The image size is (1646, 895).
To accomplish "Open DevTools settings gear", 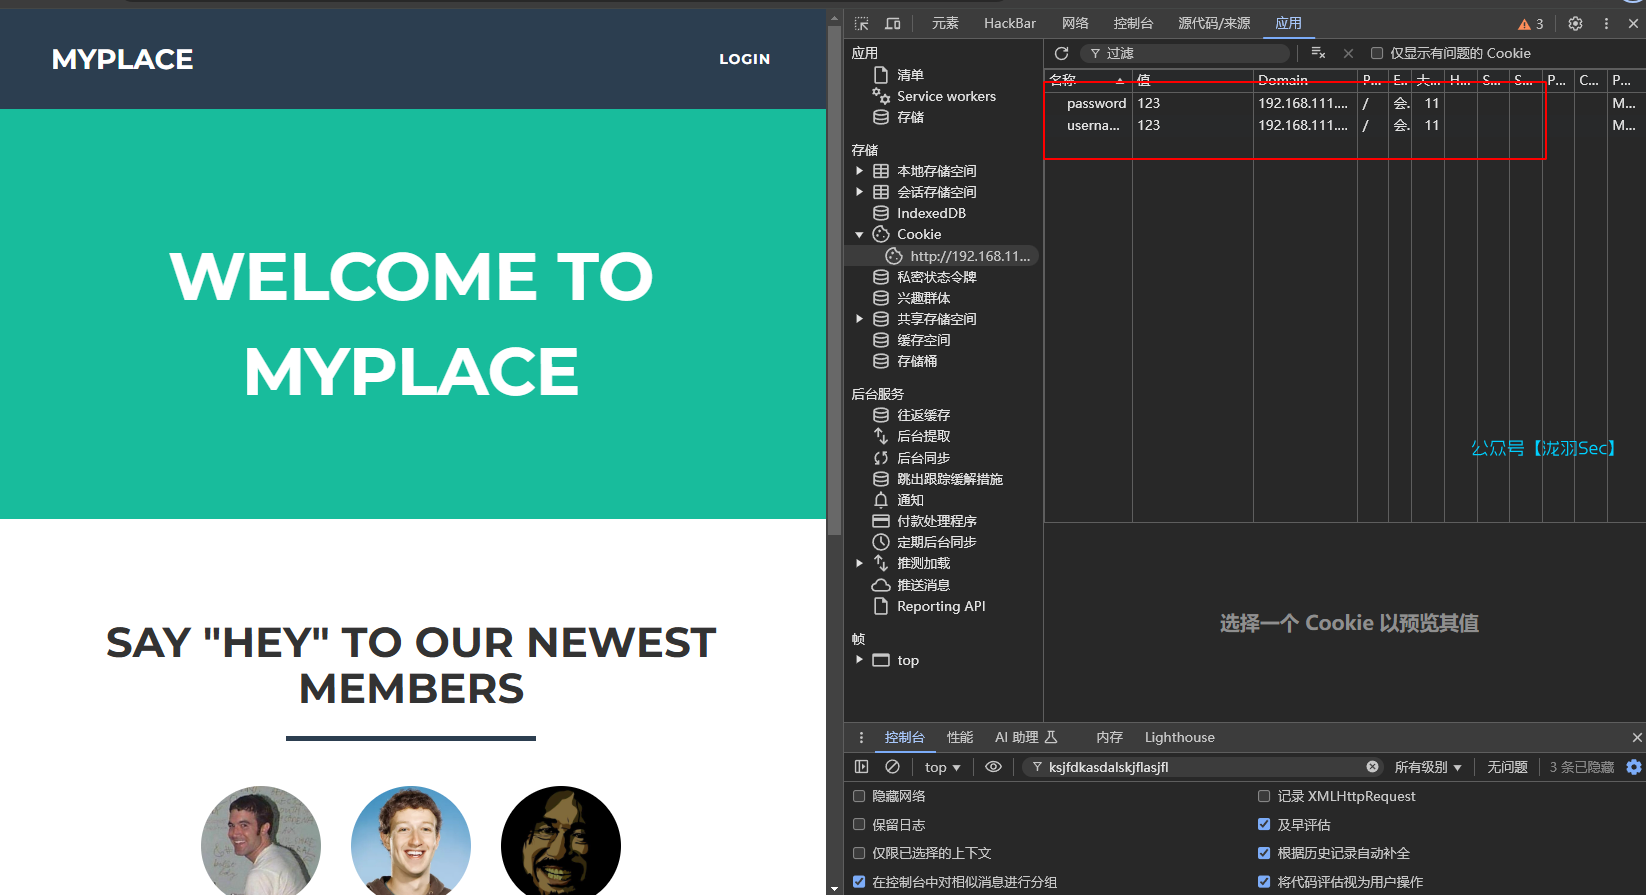I will [1575, 23].
